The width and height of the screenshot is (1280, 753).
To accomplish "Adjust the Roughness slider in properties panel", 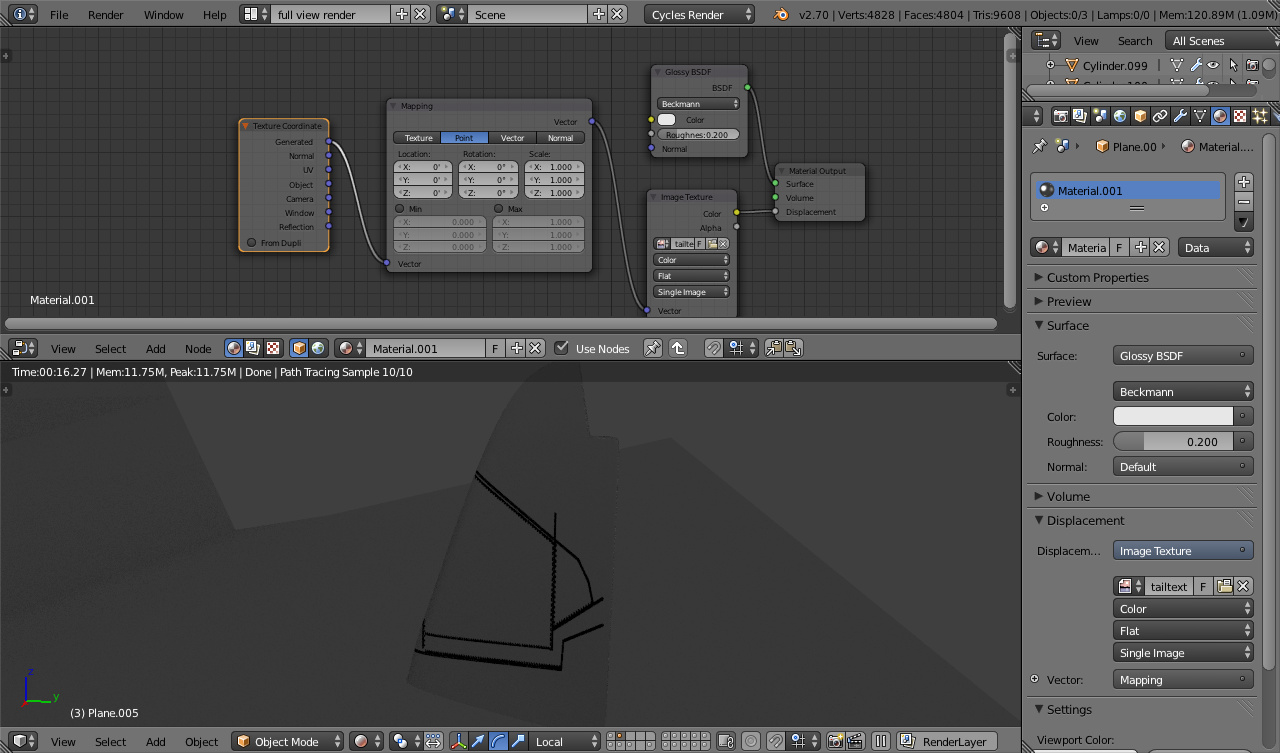I will click(x=1173, y=441).
